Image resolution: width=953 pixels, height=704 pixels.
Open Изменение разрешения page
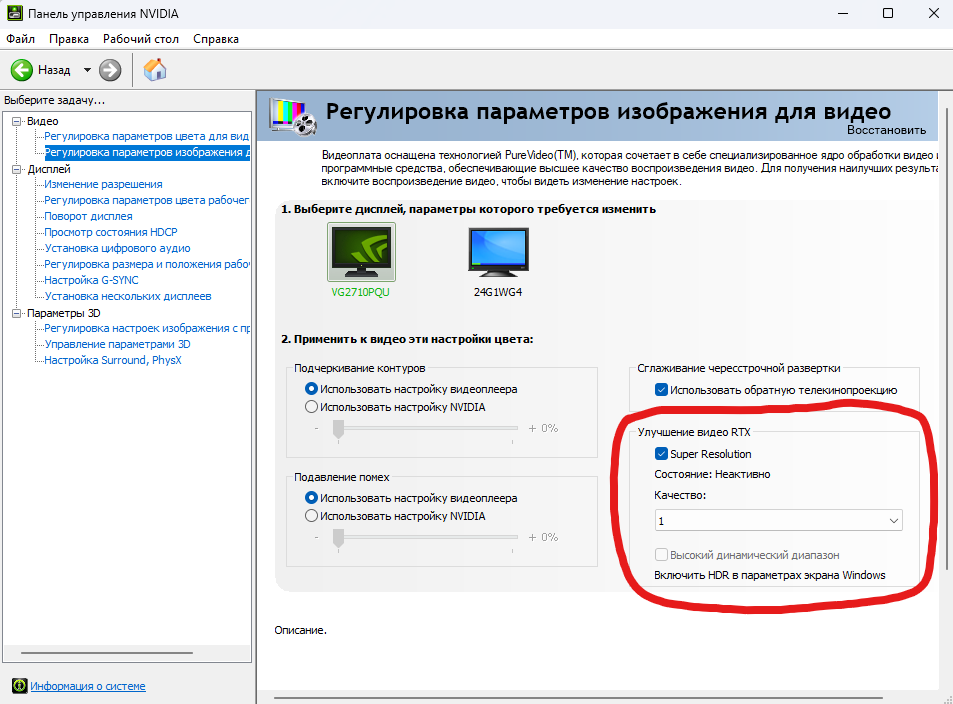coord(103,184)
